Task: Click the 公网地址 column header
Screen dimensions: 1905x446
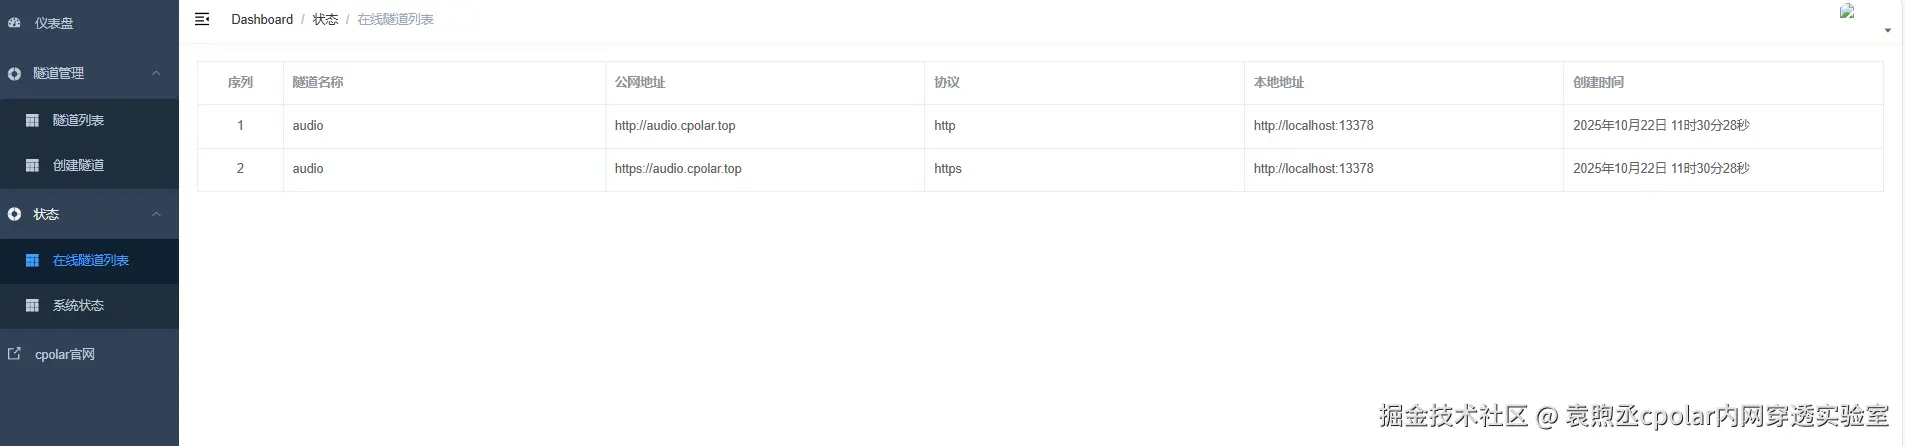Action: point(640,82)
